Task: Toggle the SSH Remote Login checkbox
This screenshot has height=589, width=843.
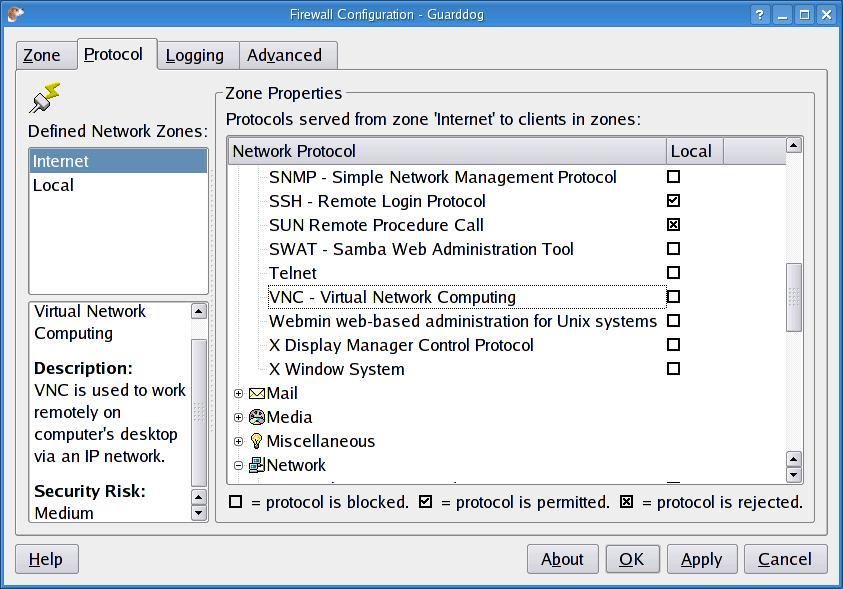Action: point(673,200)
